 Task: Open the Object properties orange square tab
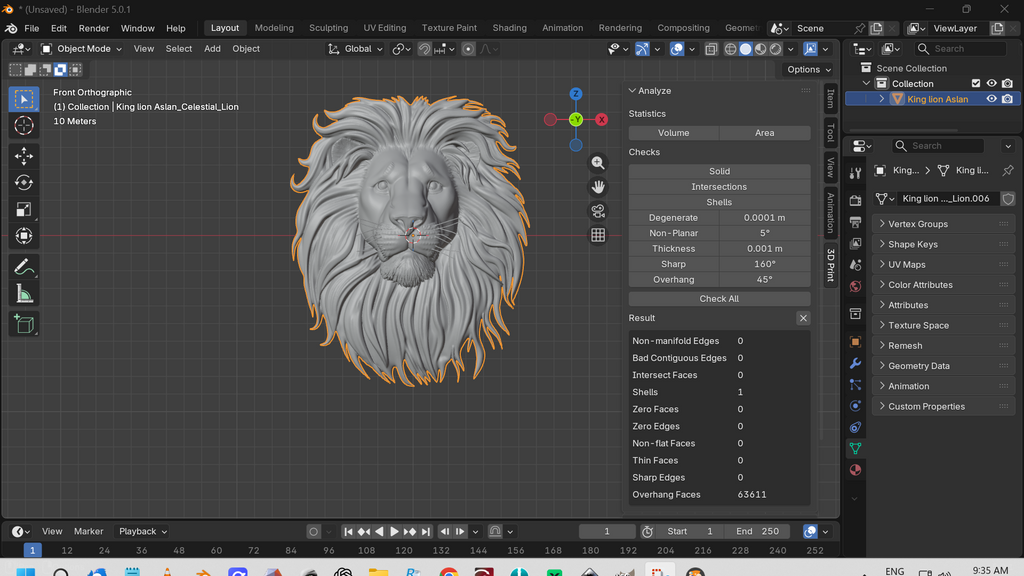(x=856, y=342)
